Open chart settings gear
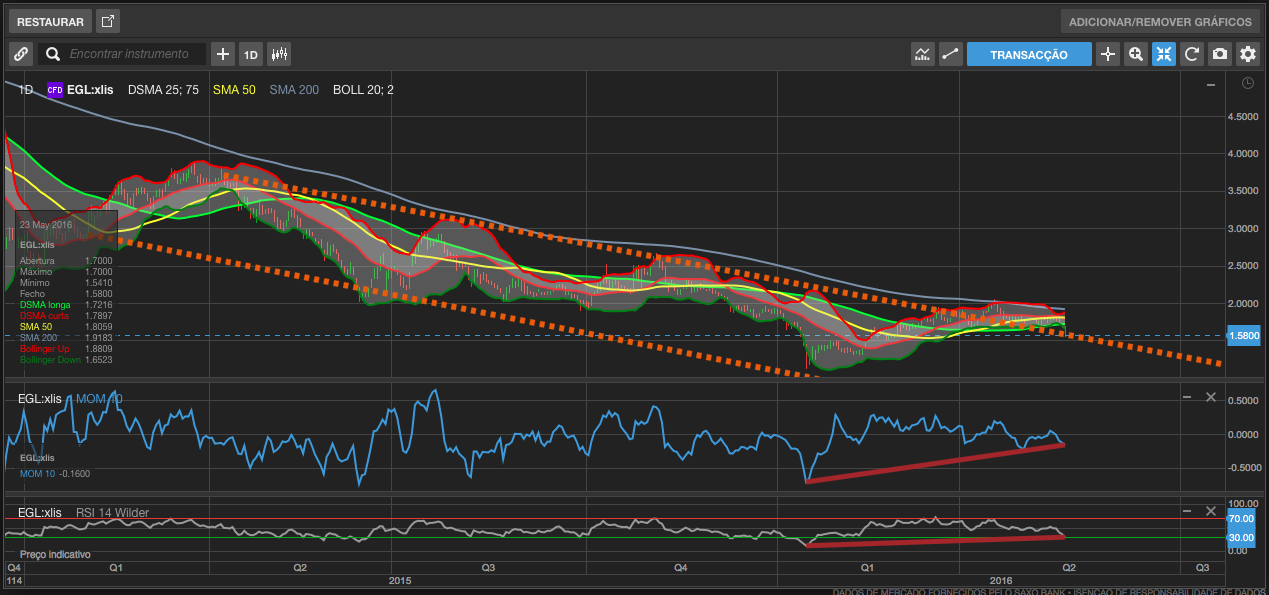This screenshot has height=595, width=1269. (1247, 54)
